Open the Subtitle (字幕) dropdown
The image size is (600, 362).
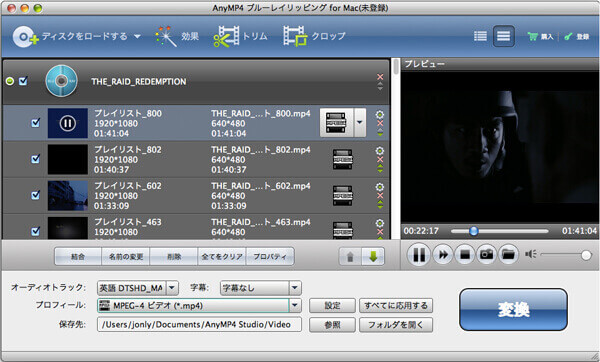(x=261, y=288)
